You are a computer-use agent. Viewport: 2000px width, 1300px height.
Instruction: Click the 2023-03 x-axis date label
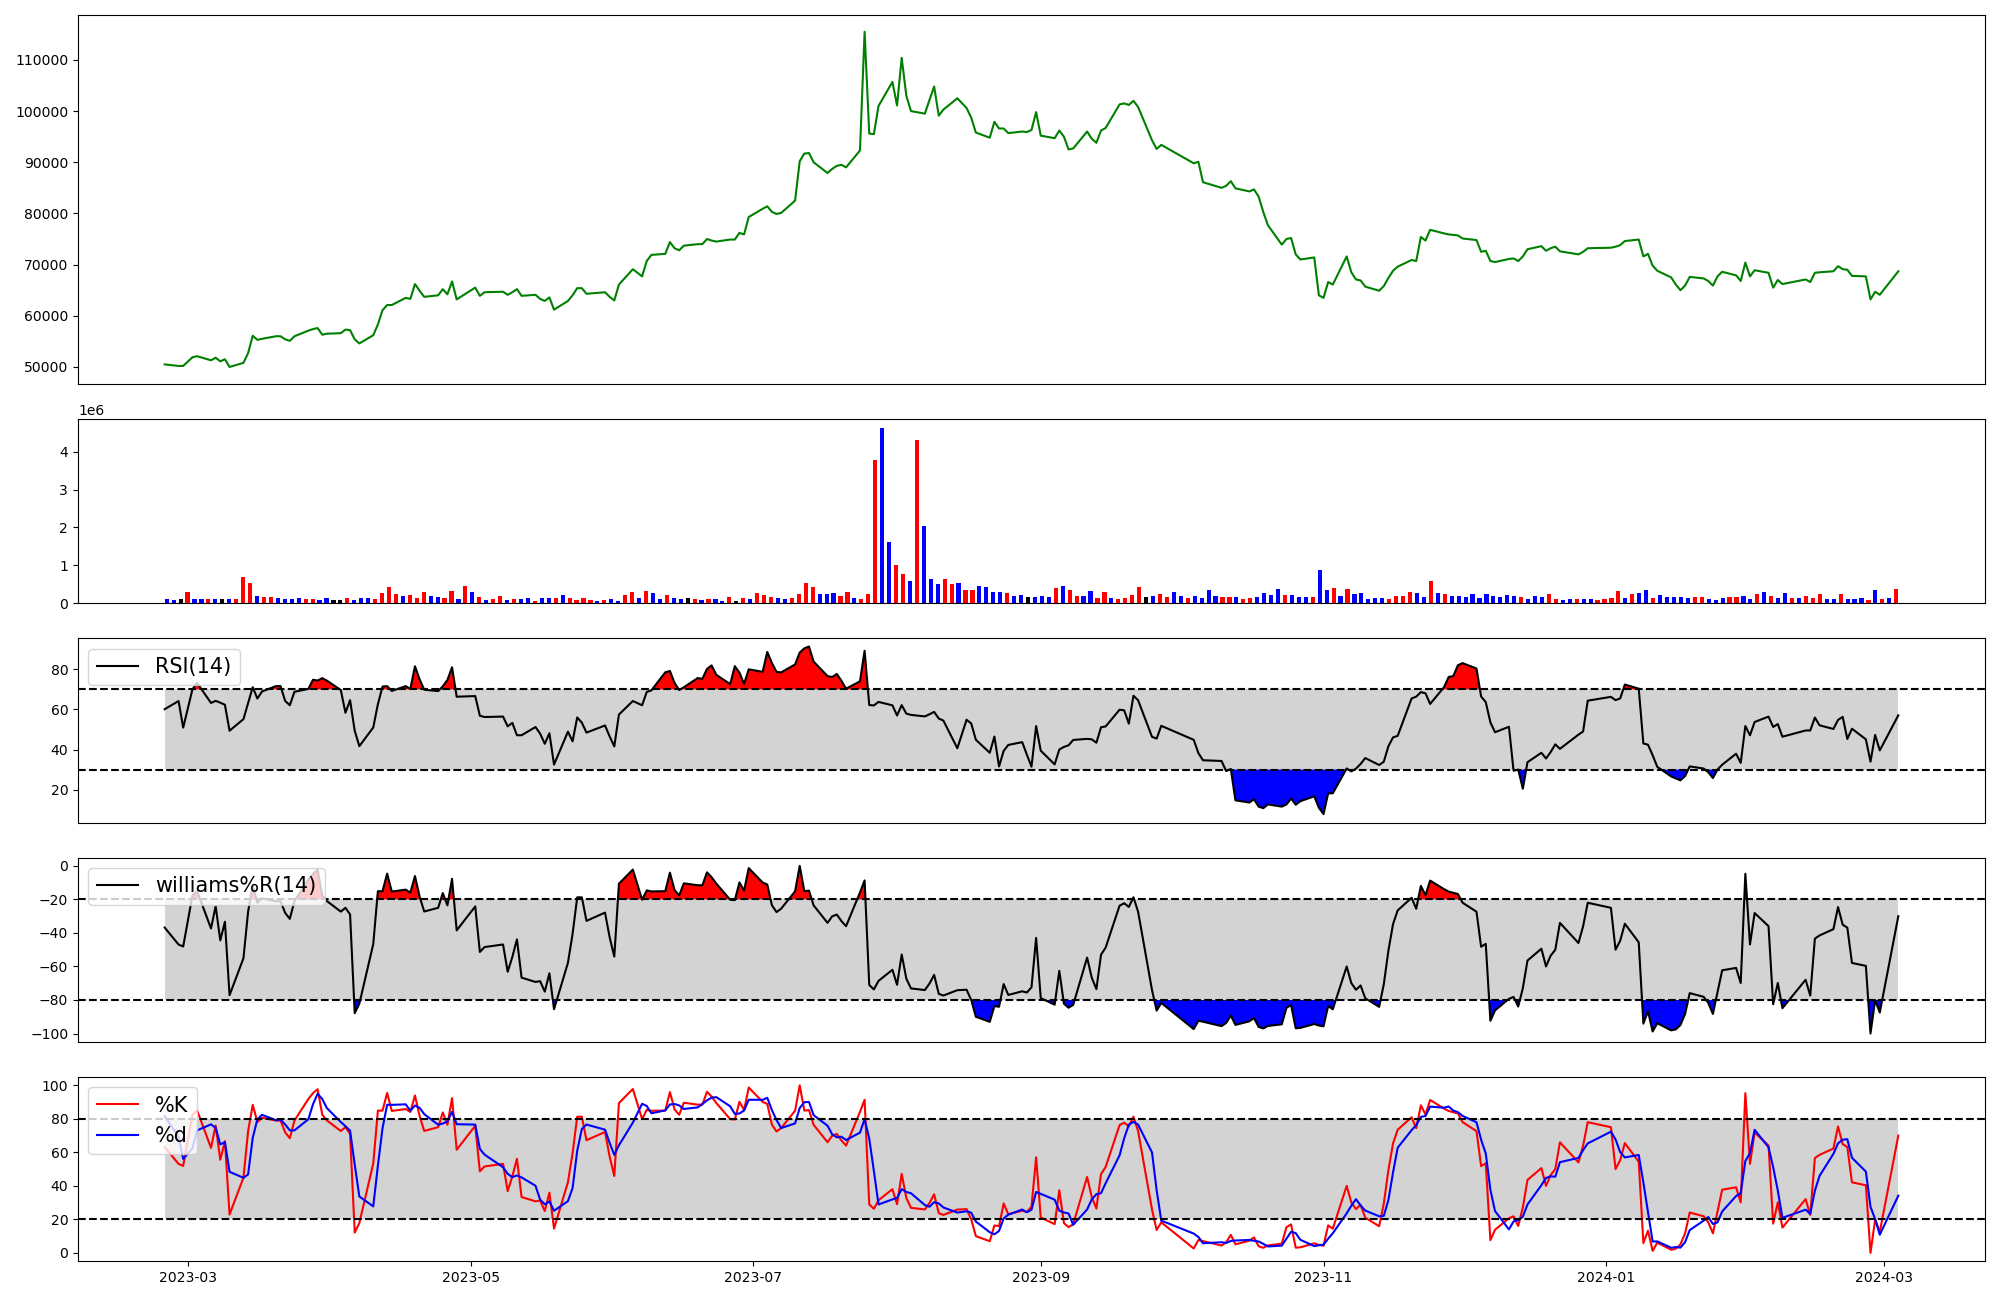coord(189,1277)
